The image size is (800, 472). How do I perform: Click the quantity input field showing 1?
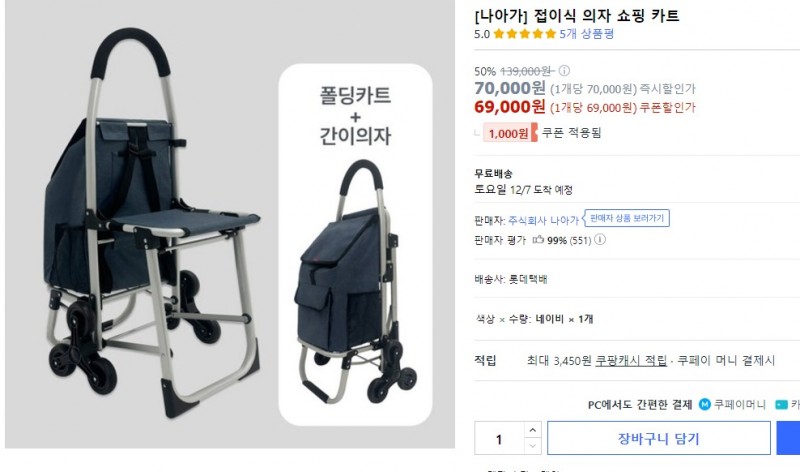499,438
